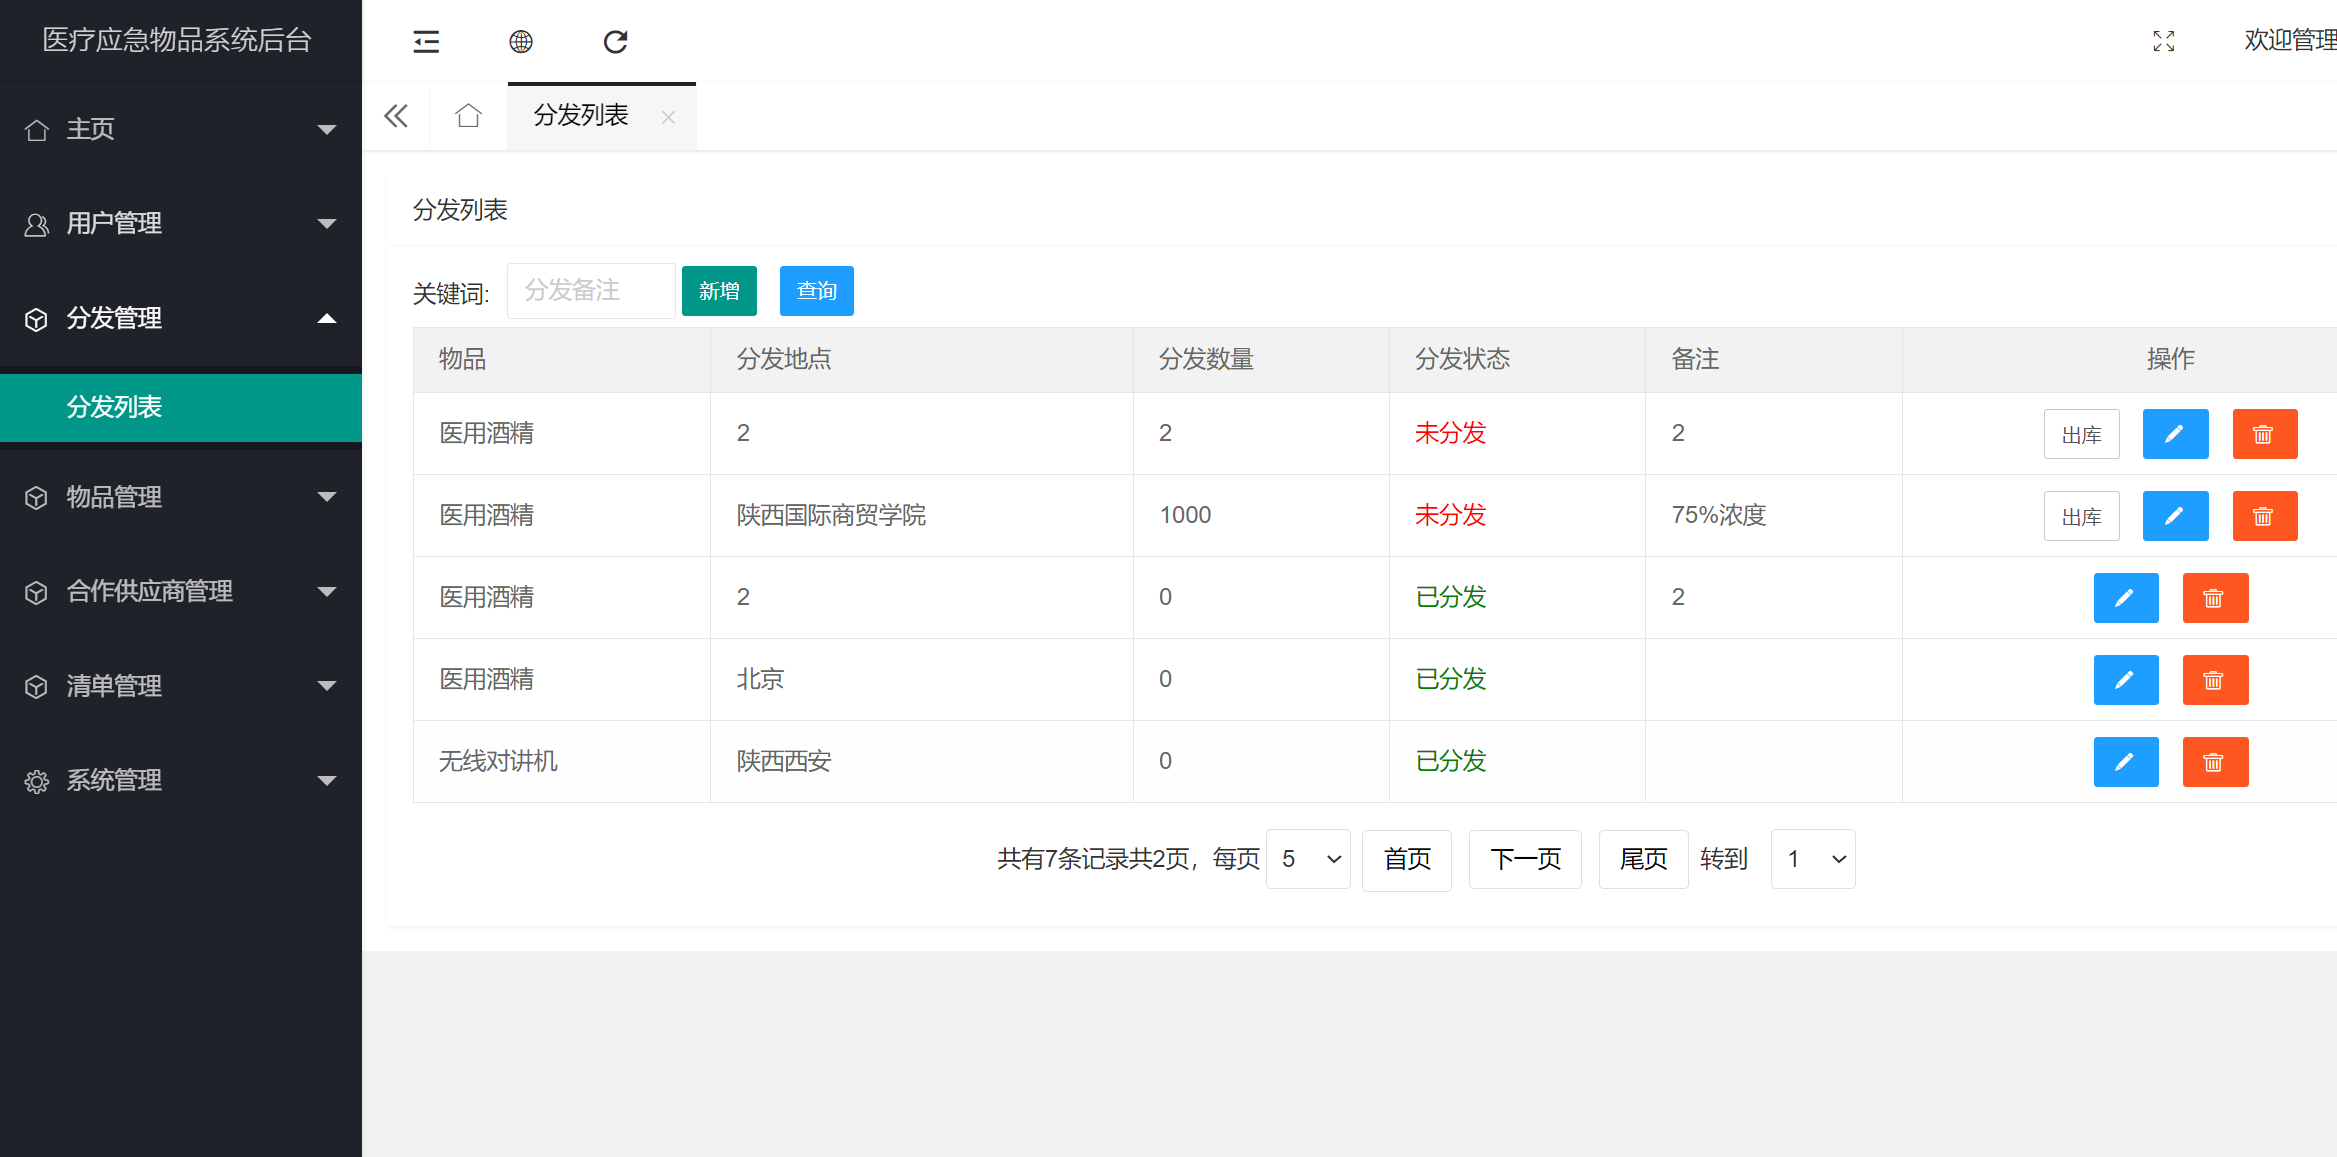Expand the 用户管理 menu section
This screenshot has height=1157, width=2337.
180,224
